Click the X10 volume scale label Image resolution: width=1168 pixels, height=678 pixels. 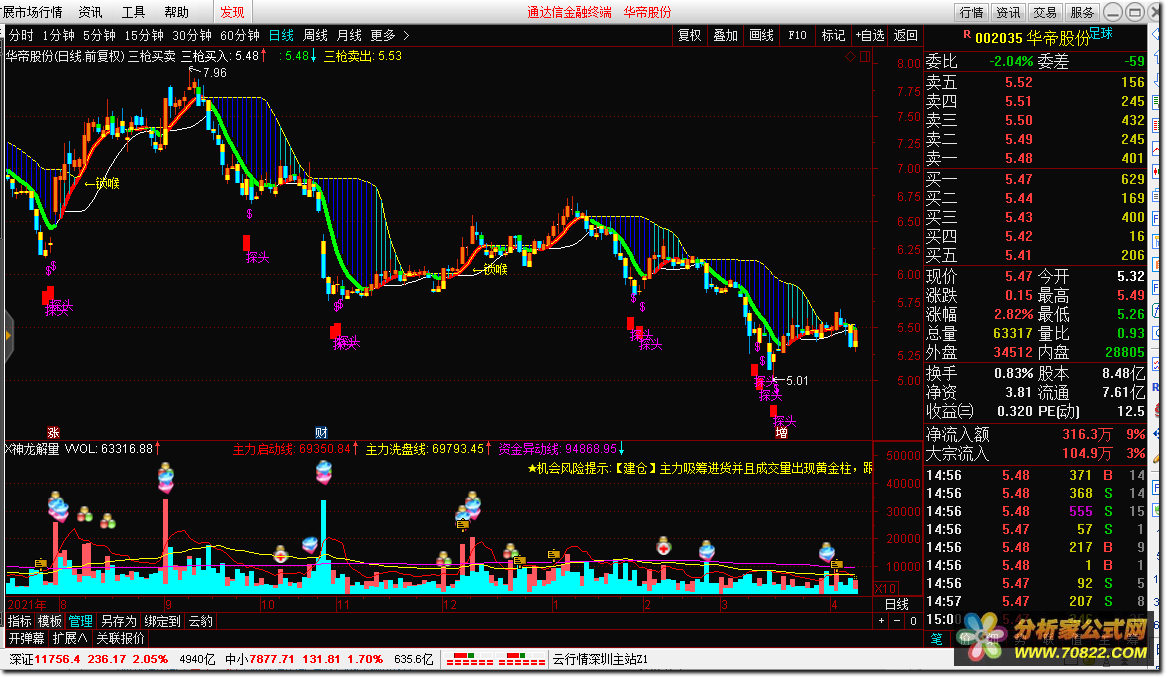click(885, 589)
